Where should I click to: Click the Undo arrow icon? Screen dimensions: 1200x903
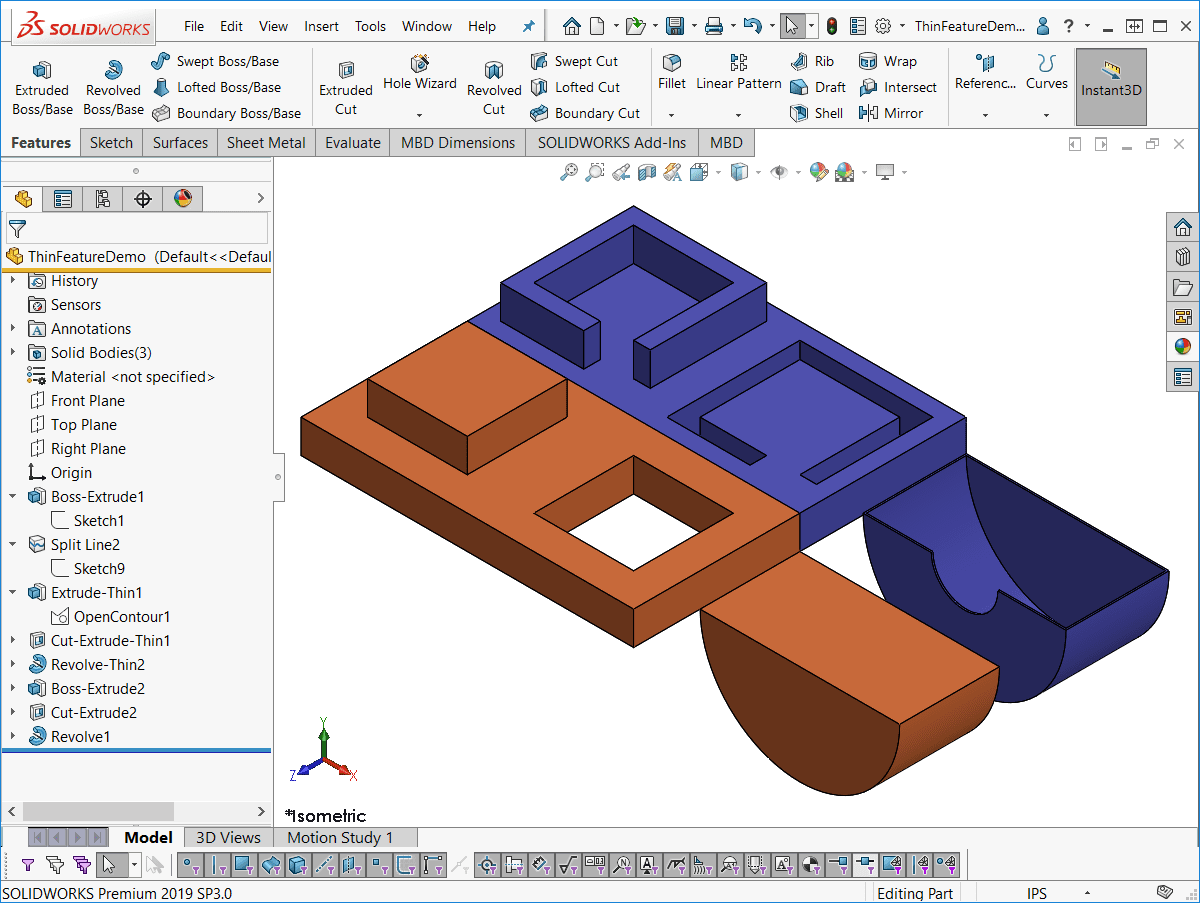click(752, 26)
